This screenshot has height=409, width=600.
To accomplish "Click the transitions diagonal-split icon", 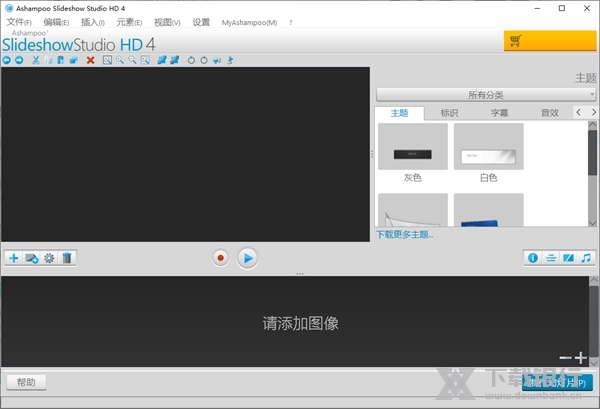I will pyautogui.click(x=569, y=258).
